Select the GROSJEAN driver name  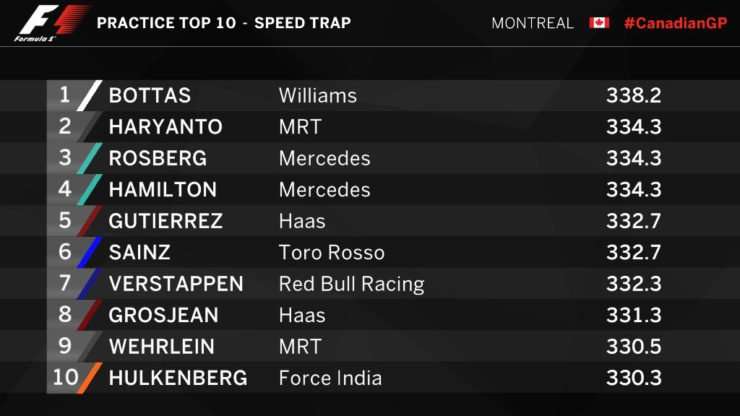tap(163, 315)
